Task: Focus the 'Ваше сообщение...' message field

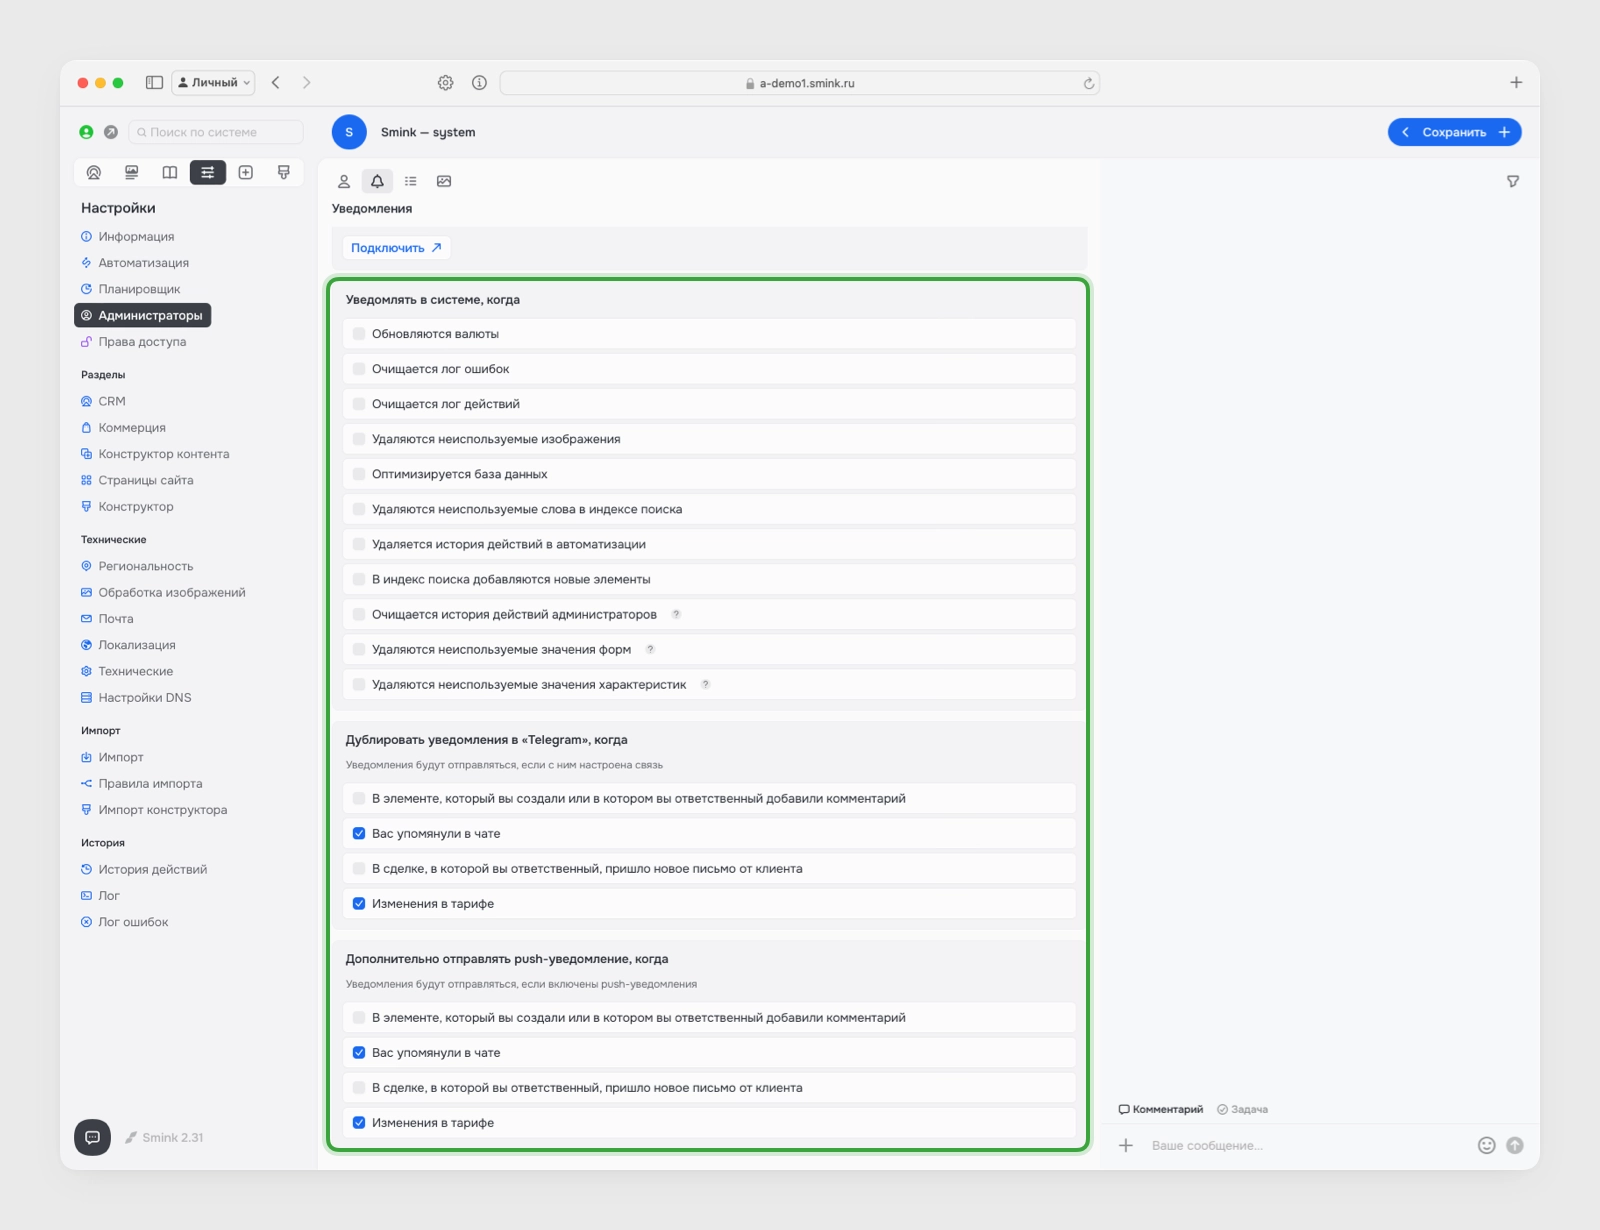Action: [1305, 1145]
